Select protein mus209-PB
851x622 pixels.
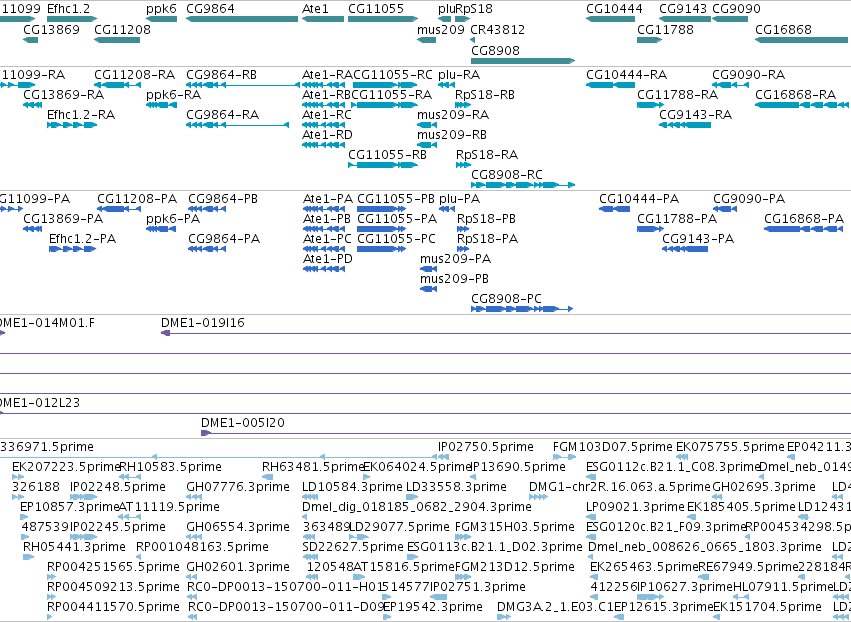(x=428, y=289)
